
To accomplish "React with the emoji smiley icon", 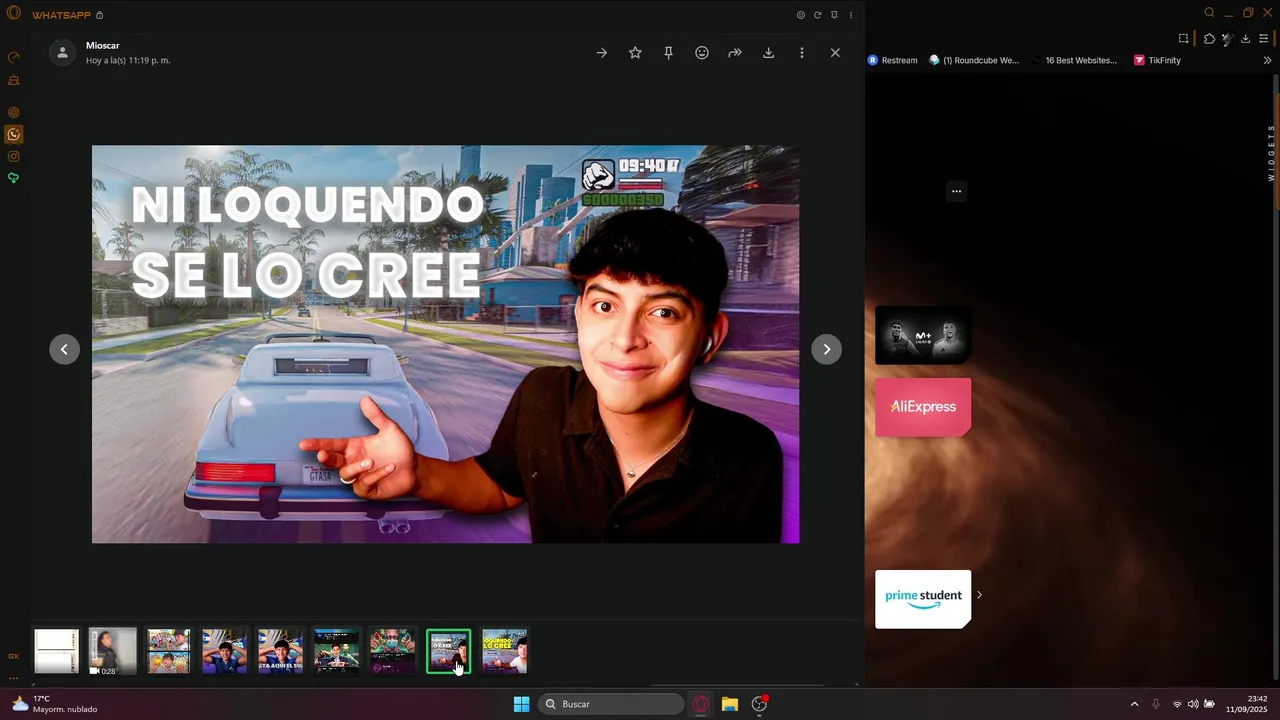I will 702,53.
